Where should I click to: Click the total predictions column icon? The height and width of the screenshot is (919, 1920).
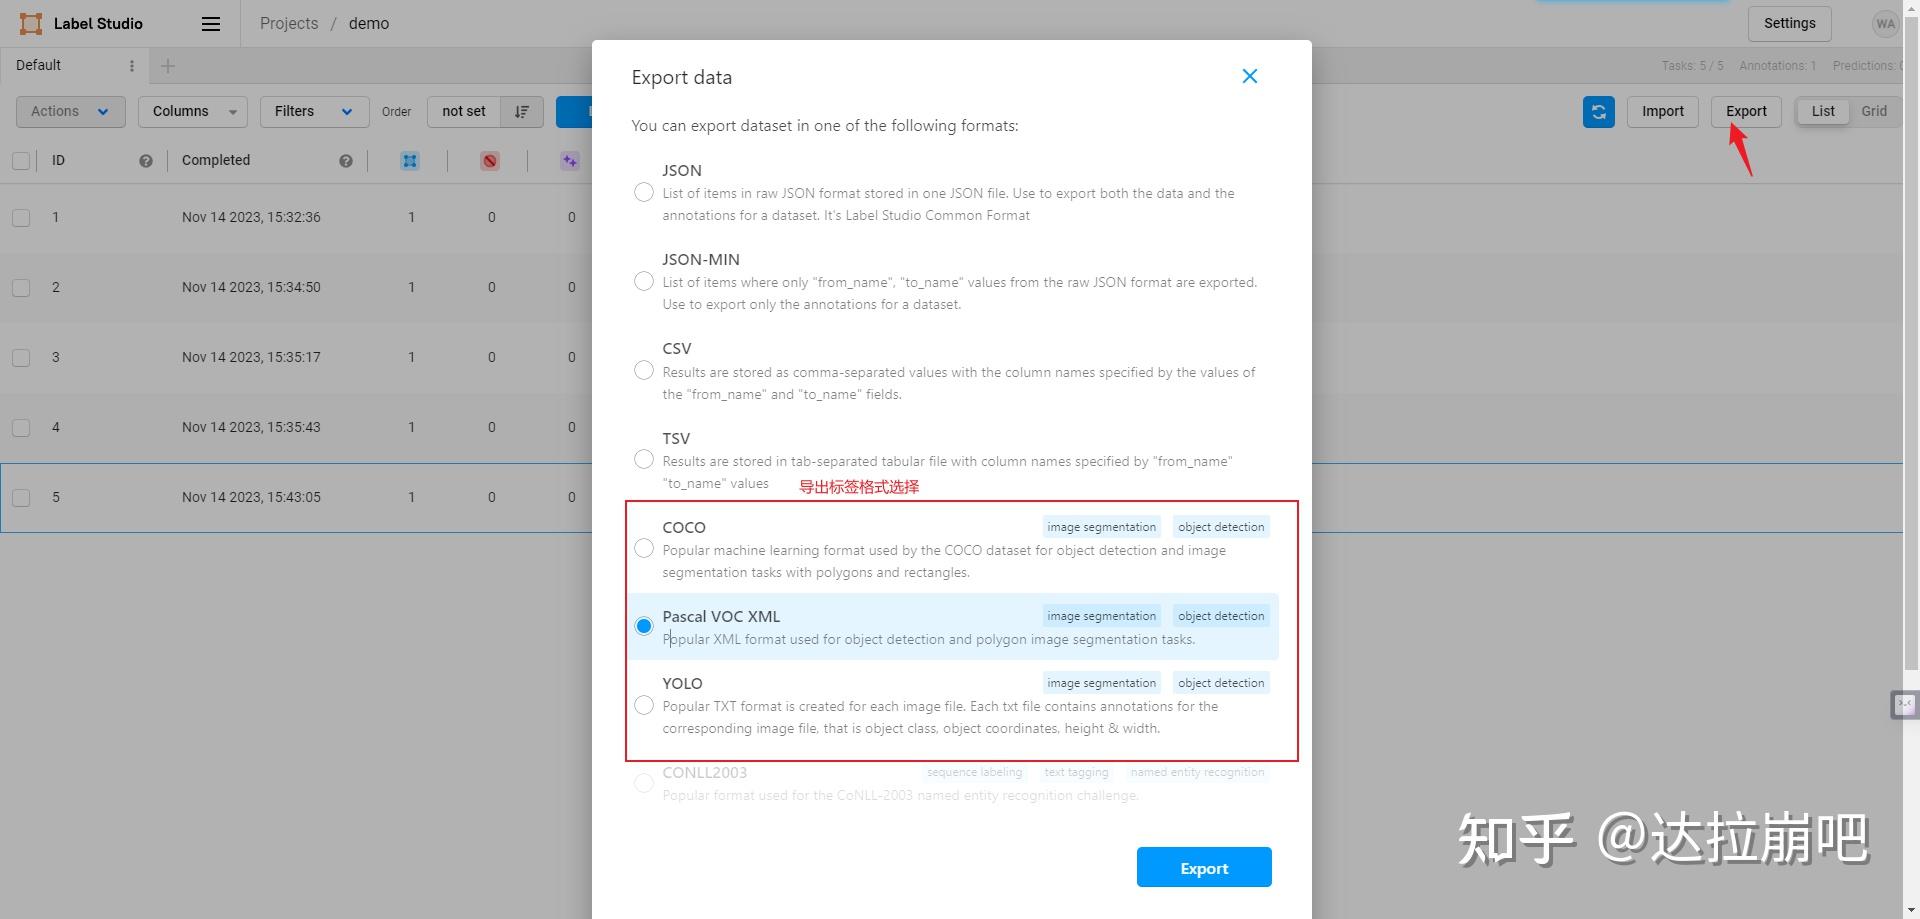pos(570,161)
